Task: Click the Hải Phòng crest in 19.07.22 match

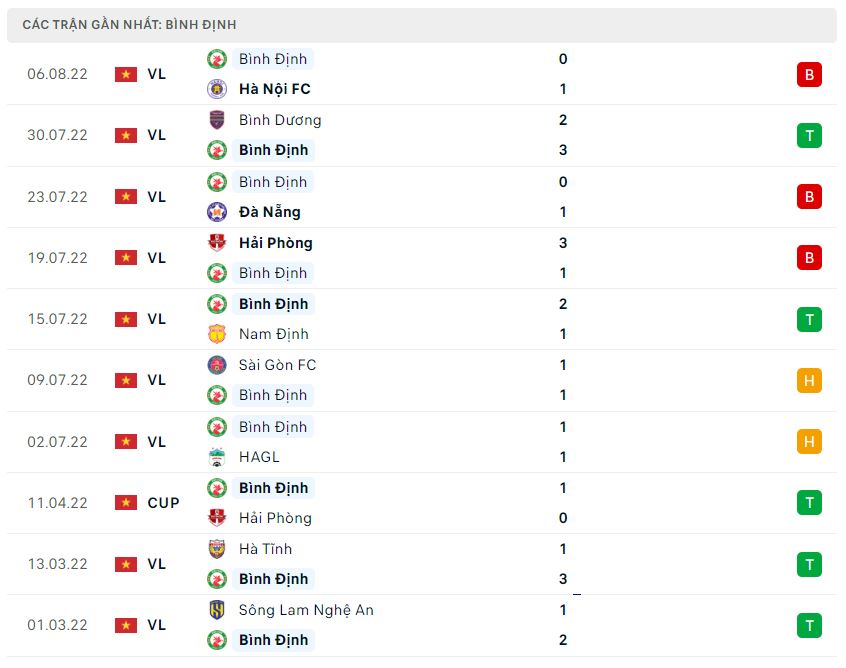Action: [x=217, y=243]
